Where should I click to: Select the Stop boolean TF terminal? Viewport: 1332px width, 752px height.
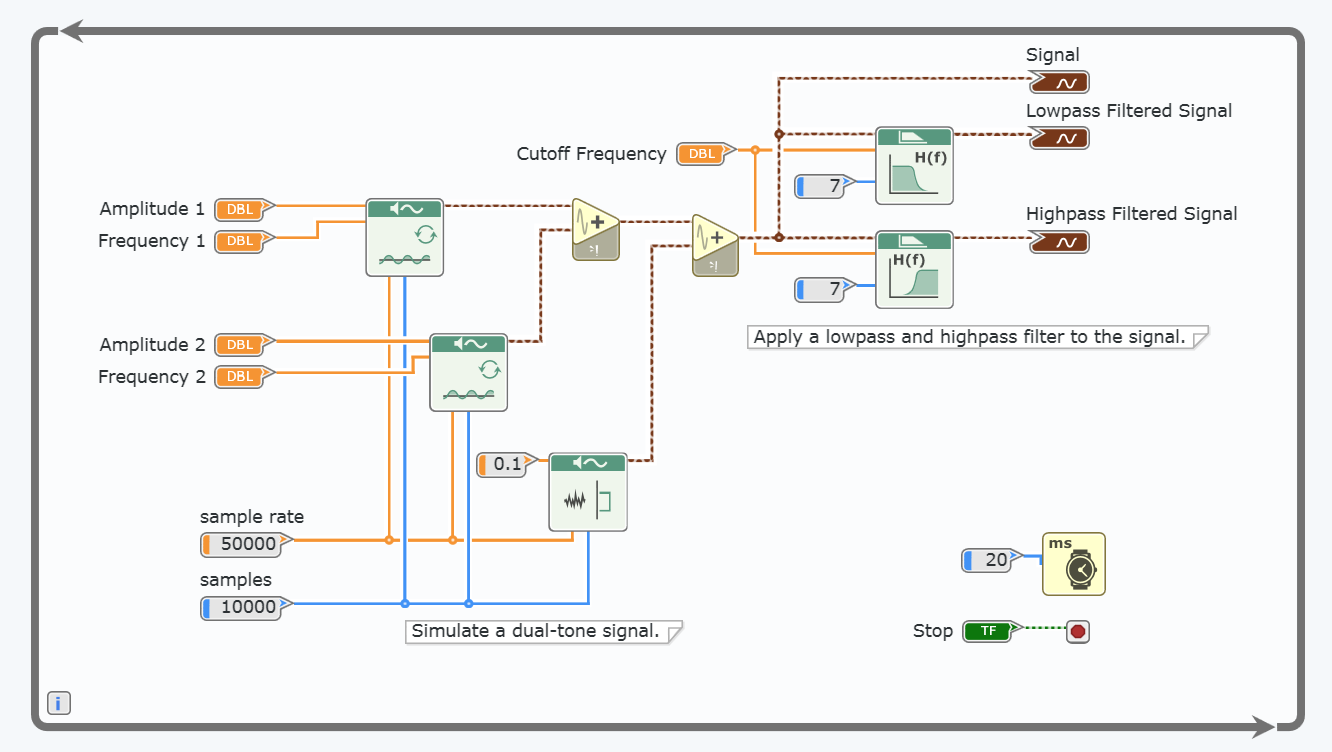tap(988, 631)
